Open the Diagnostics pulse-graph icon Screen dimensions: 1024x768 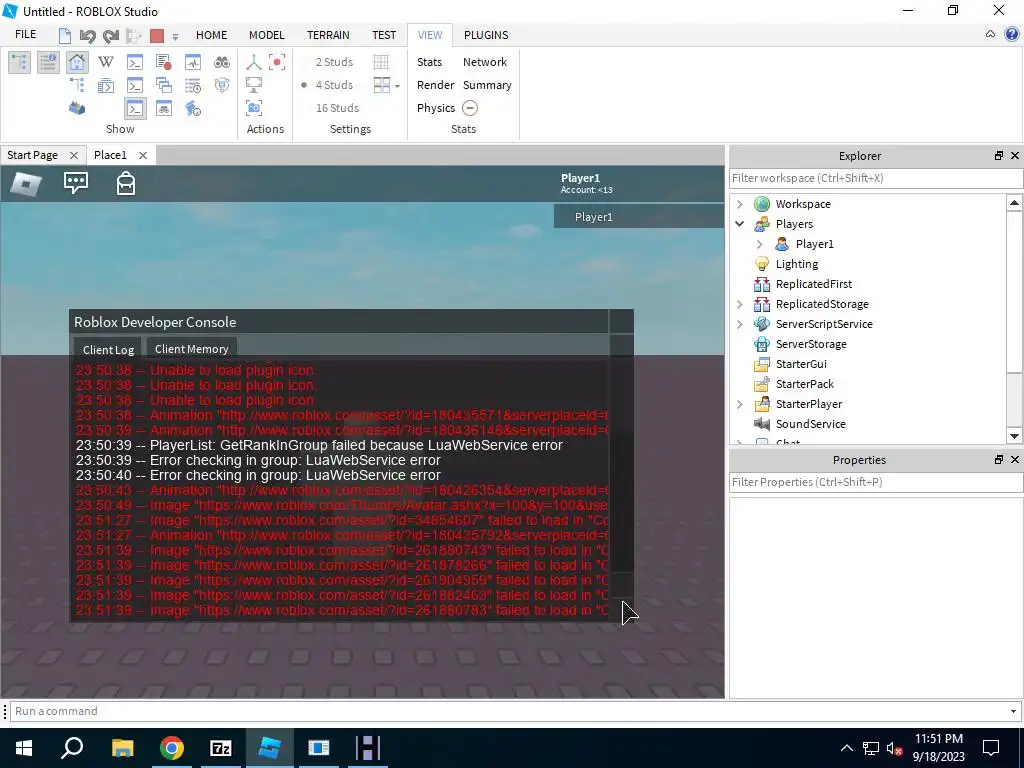(x=193, y=62)
